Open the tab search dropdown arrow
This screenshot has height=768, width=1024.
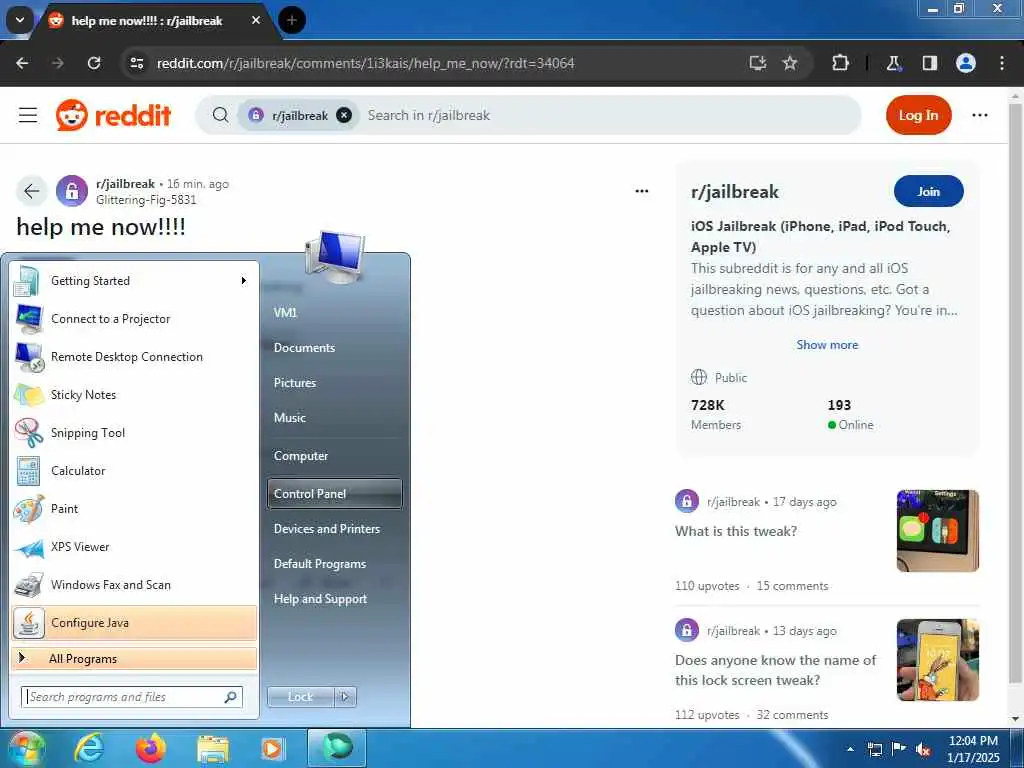[20, 20]
